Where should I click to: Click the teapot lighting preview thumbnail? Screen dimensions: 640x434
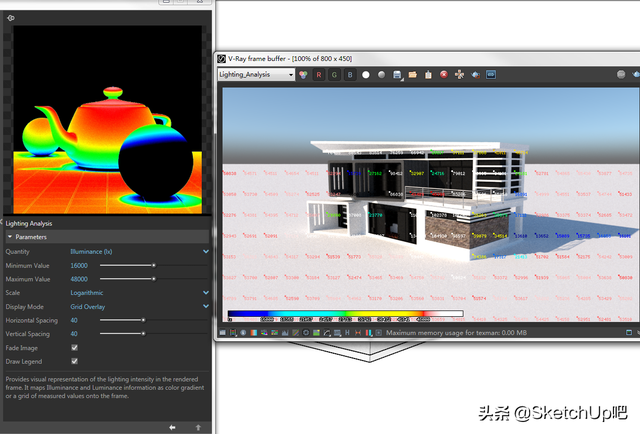(108, 120)
